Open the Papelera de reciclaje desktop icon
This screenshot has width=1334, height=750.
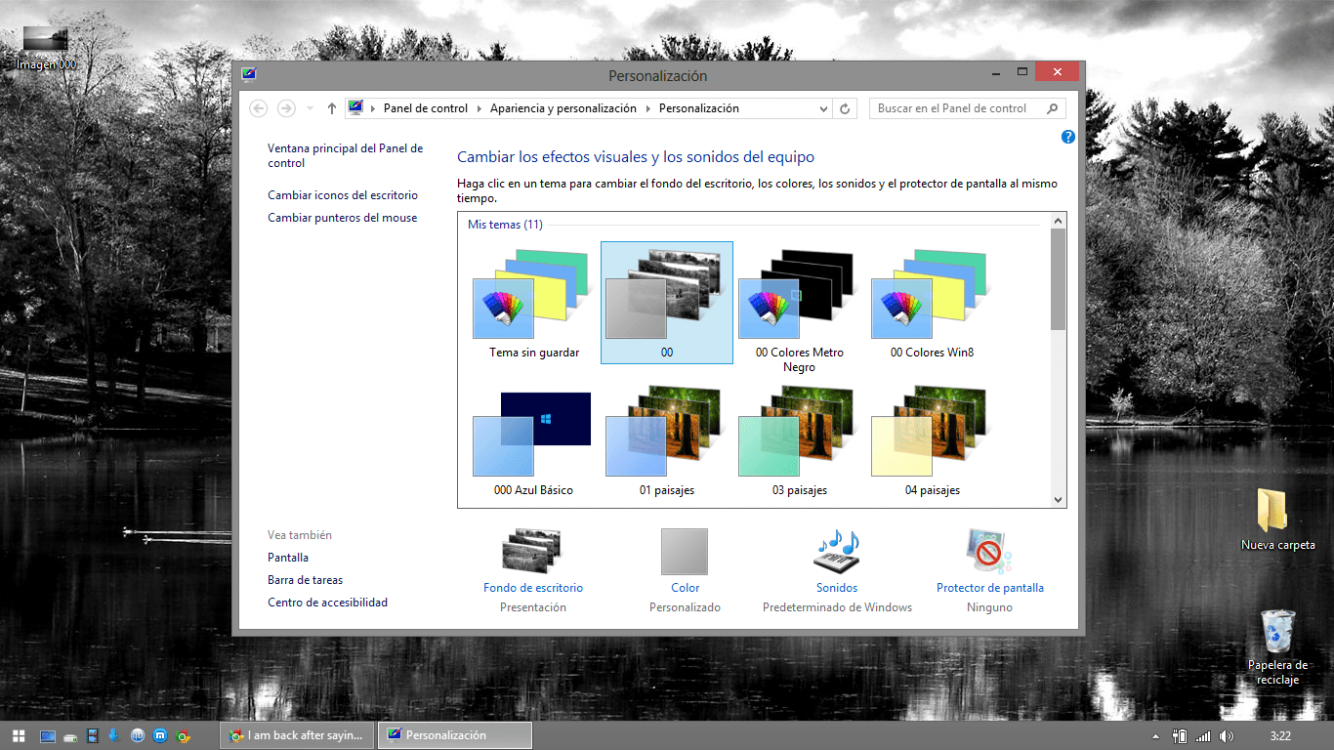tap(1277, 633)
